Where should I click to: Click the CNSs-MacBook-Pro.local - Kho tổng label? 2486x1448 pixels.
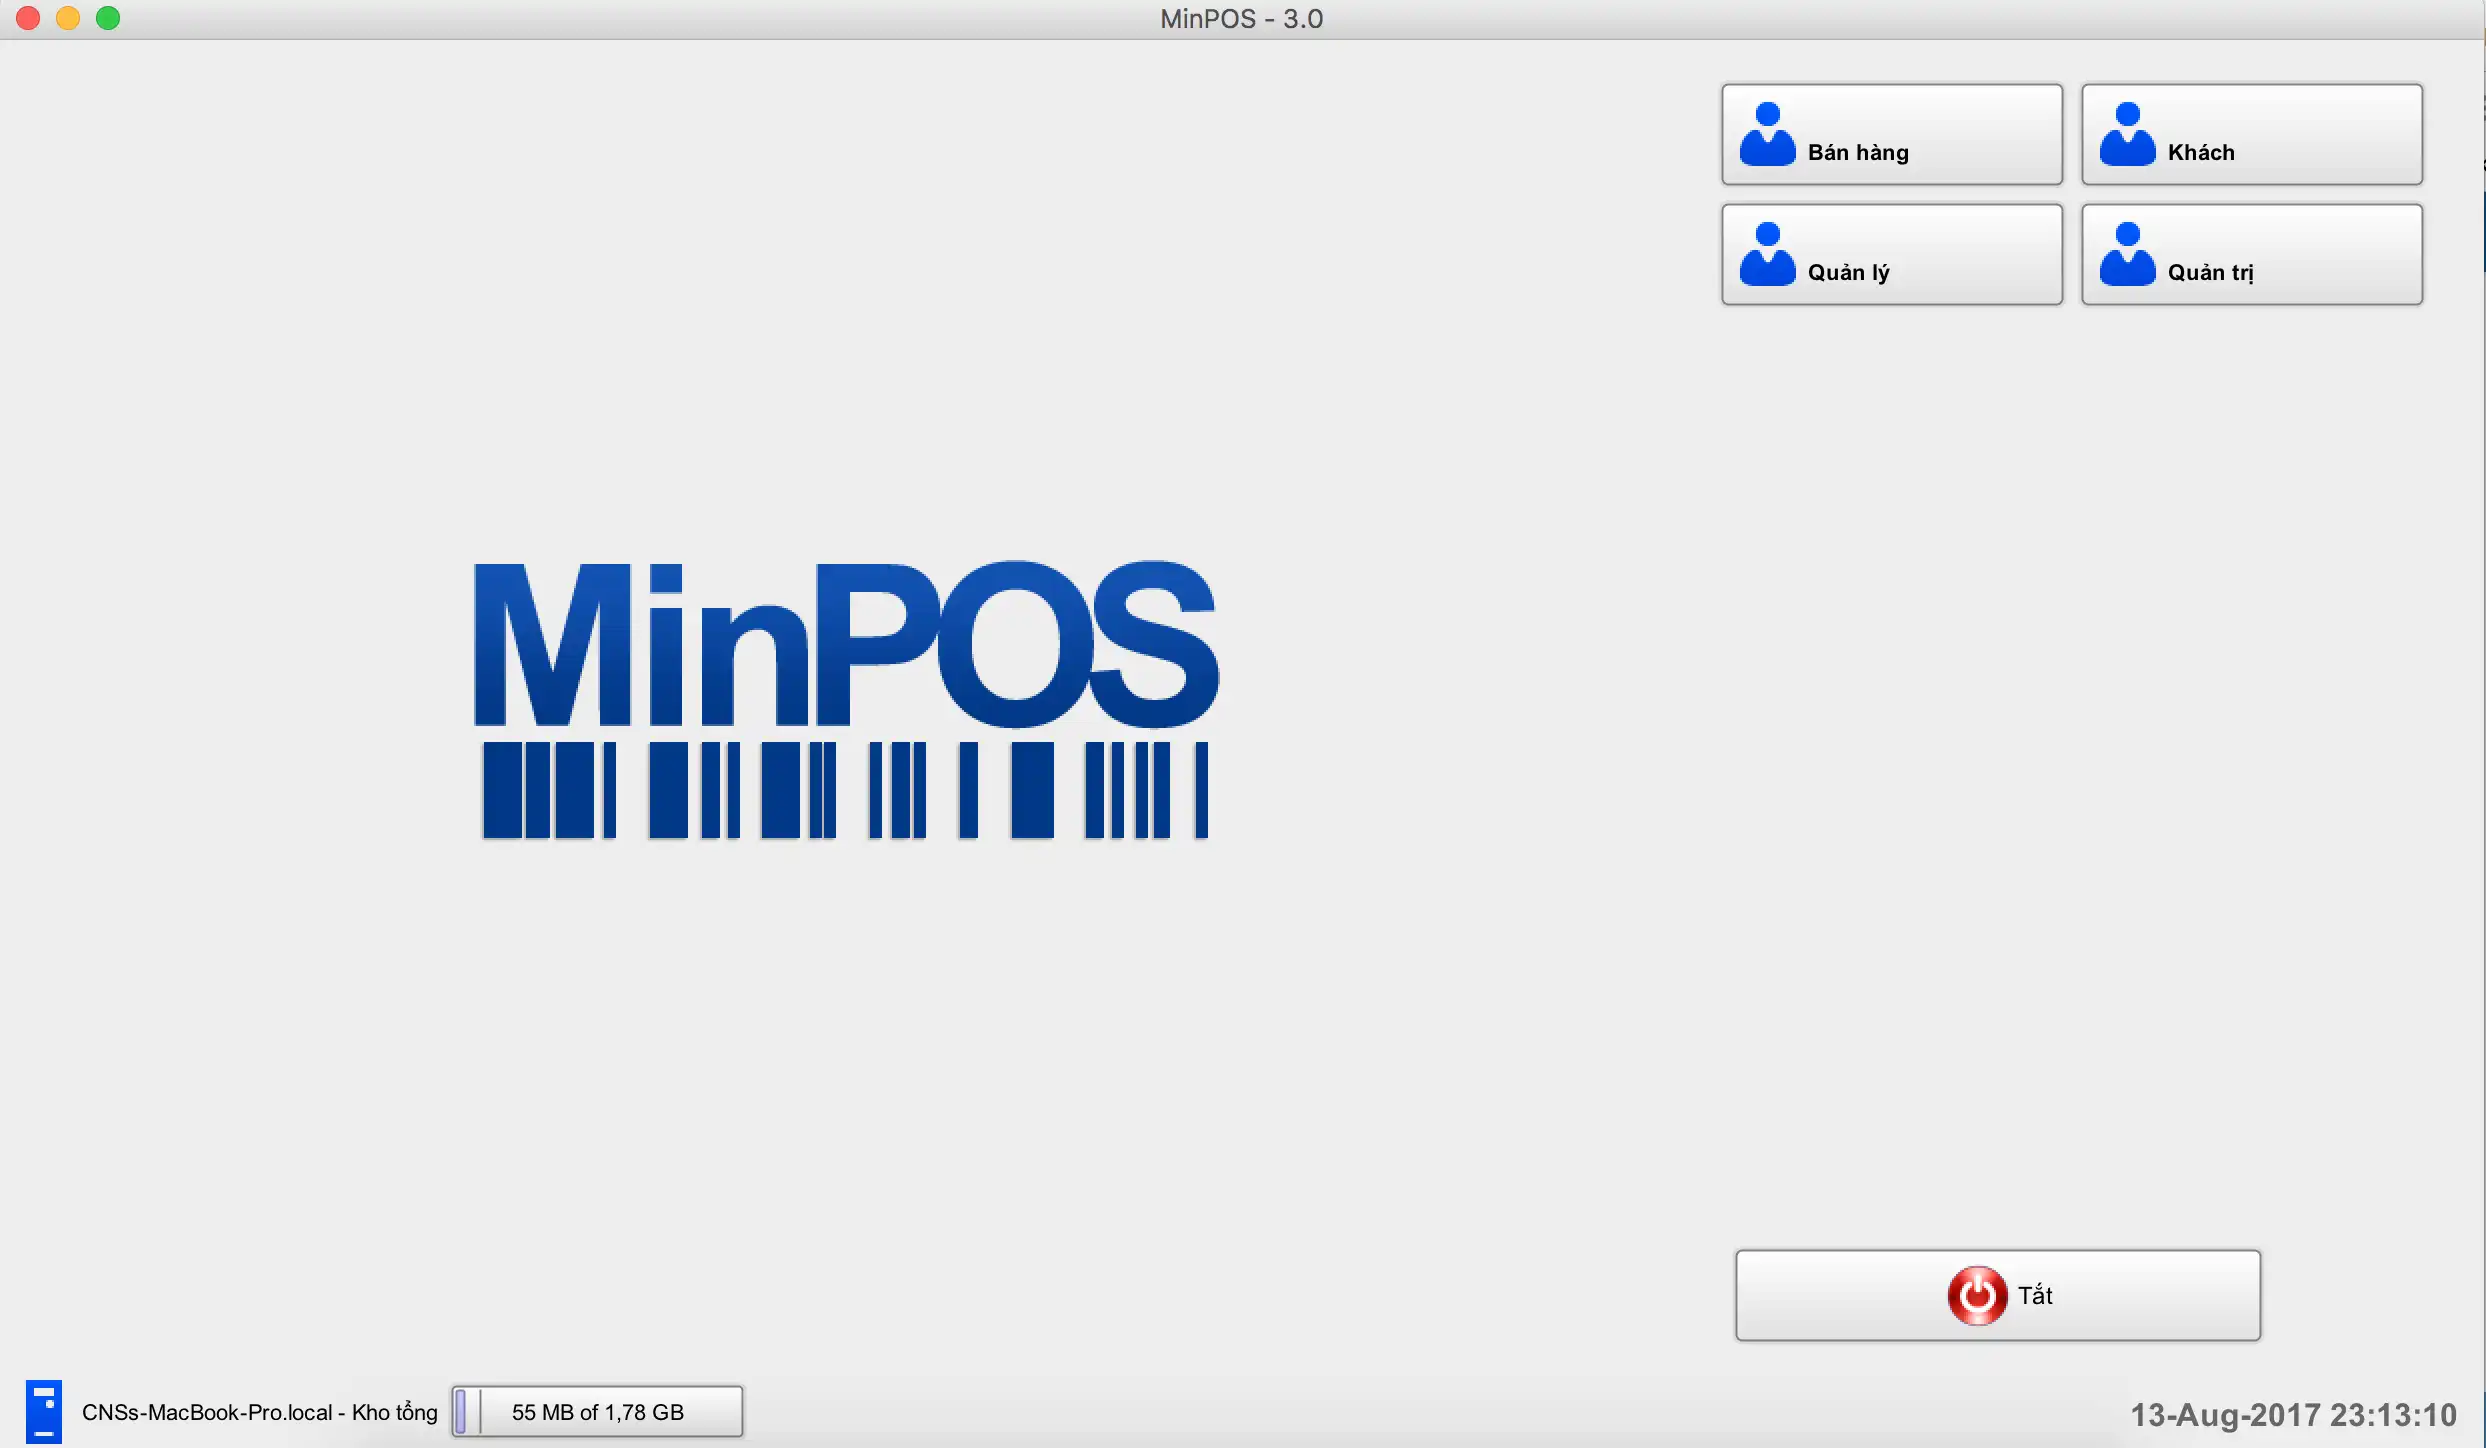click(x=259, y=1412)
